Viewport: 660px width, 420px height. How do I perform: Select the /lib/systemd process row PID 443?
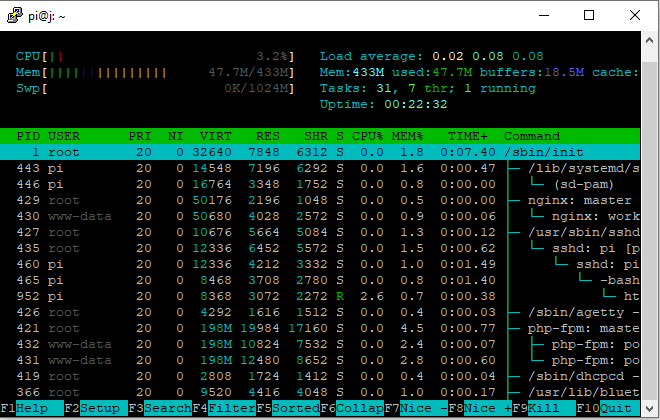point(320,168)
